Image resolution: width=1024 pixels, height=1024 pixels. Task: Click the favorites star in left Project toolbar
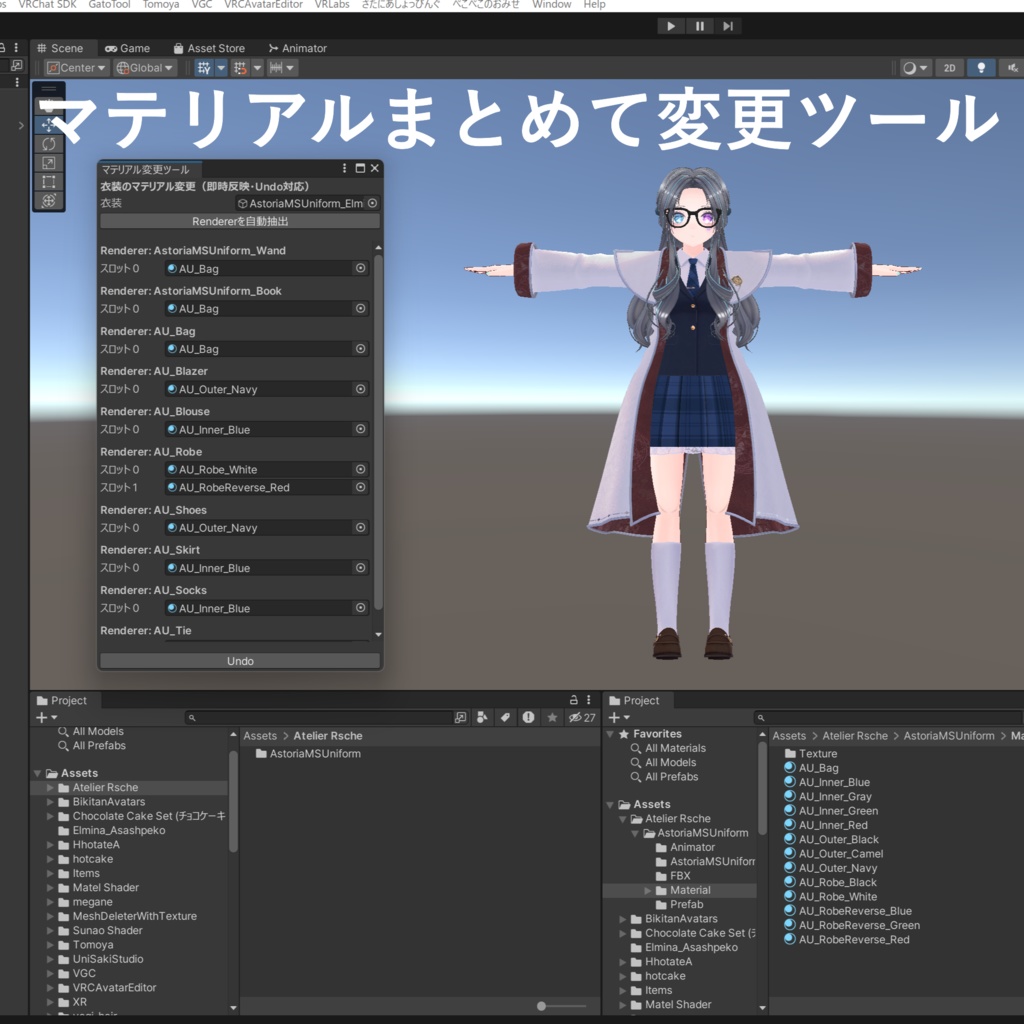552,718
